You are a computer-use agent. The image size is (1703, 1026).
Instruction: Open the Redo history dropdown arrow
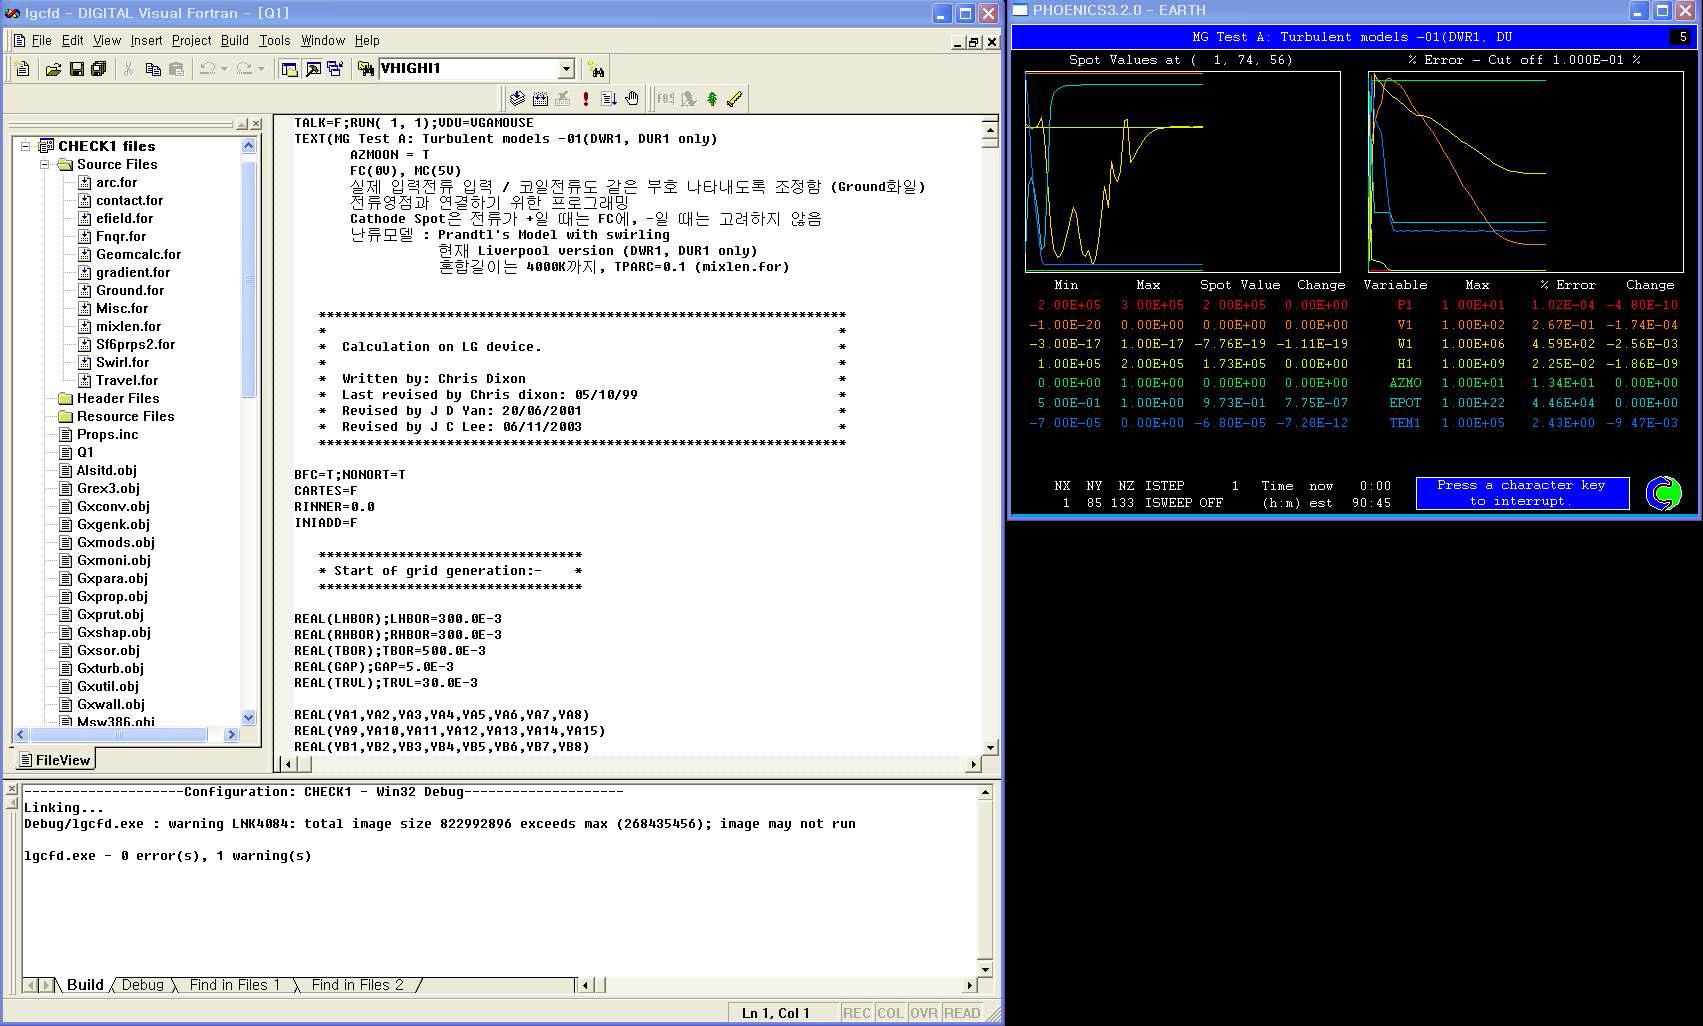click(261, 69)
